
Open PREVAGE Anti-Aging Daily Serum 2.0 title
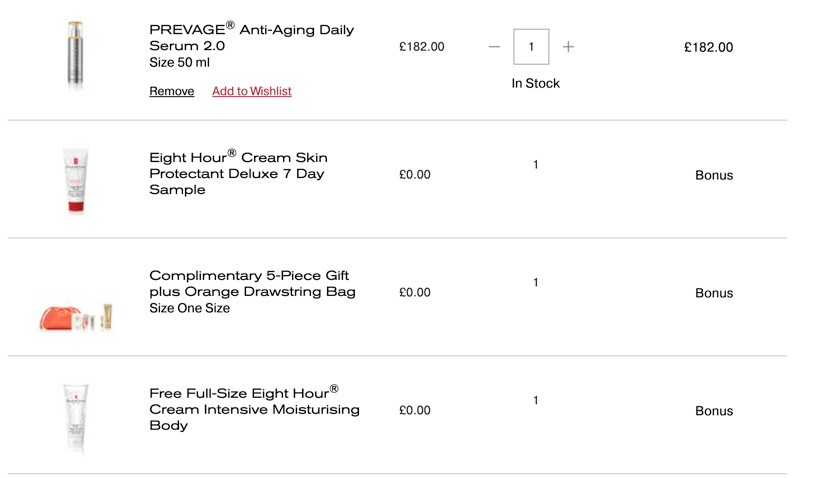pos(251,37)
